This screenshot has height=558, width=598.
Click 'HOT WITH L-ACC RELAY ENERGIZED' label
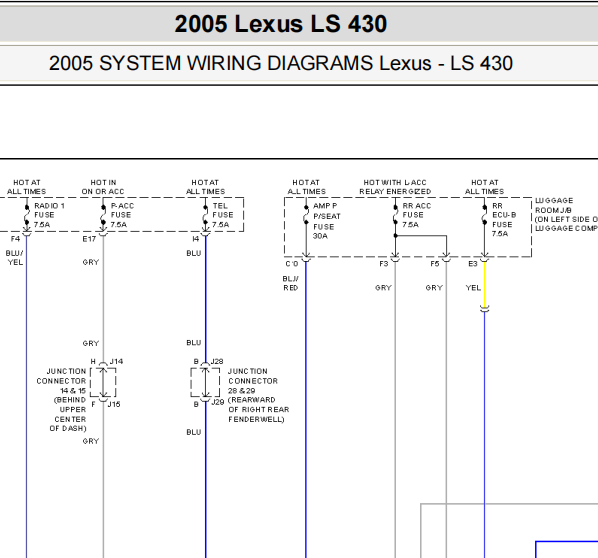(x=395, y=187)
